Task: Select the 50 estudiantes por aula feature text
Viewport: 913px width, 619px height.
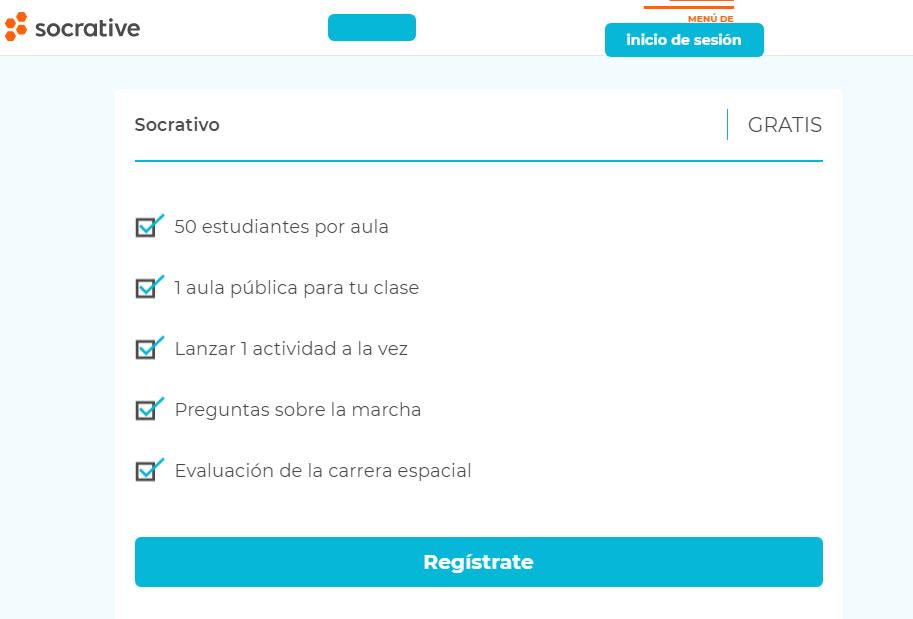Action: coord(281,227)
